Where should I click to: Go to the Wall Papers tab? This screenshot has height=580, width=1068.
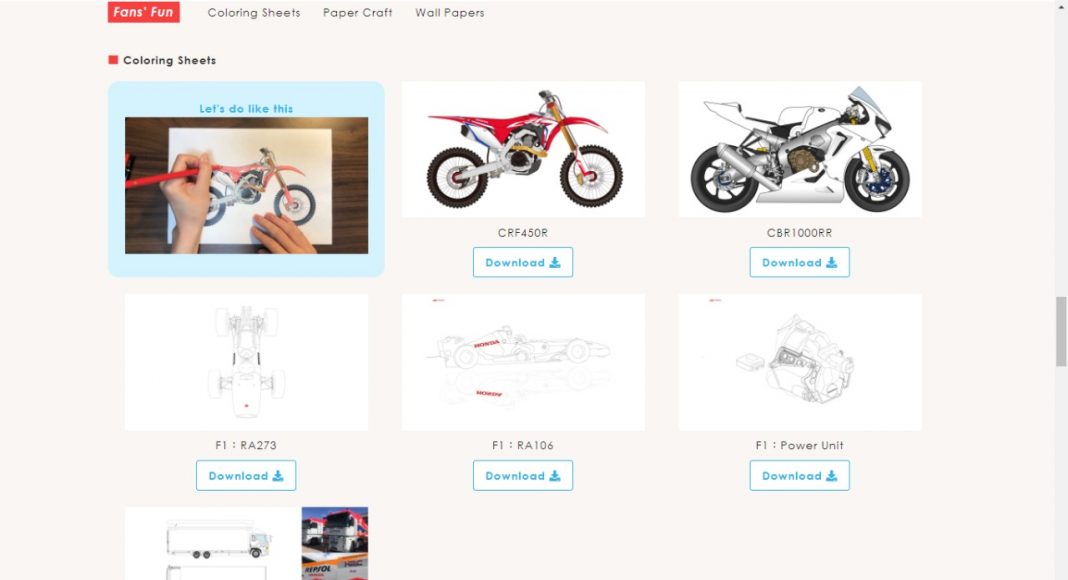450,13
